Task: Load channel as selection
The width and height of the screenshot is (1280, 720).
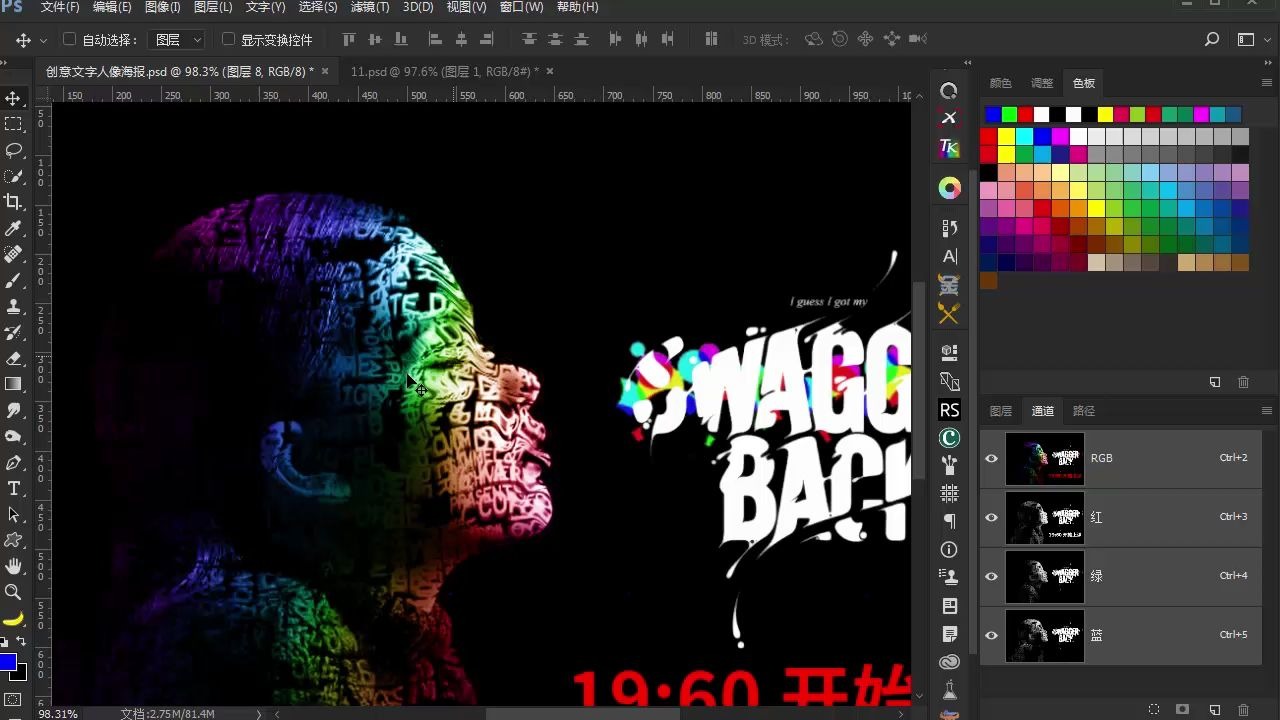Action: tap(1153, 709)
